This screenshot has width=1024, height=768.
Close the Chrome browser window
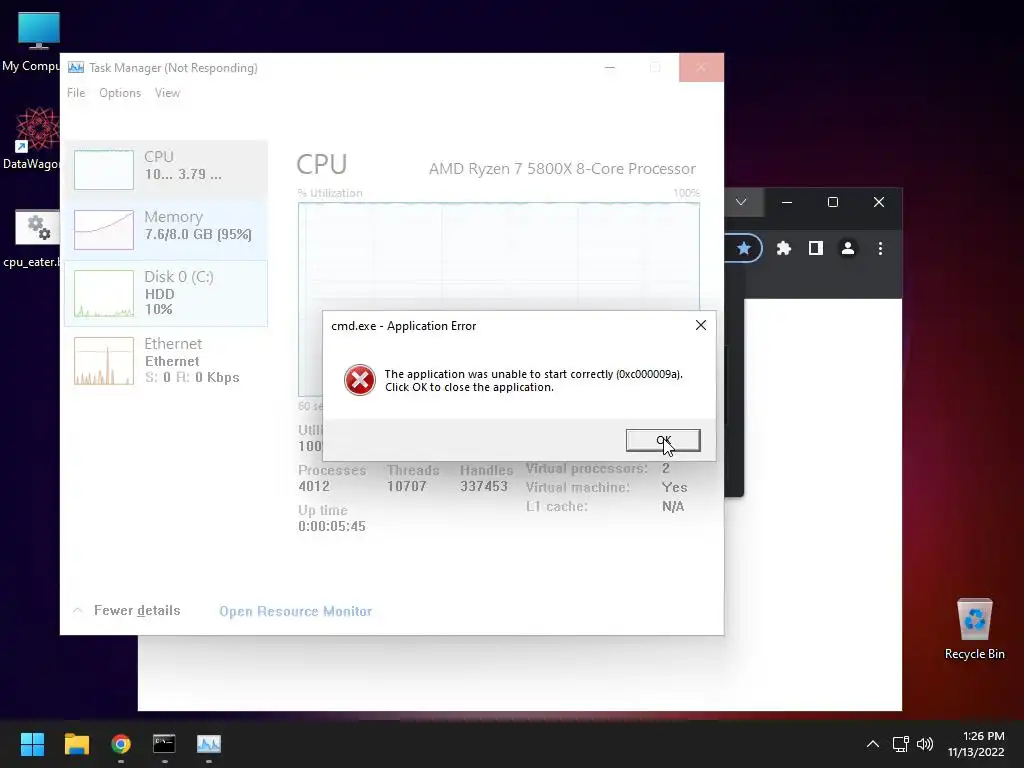(x=879, y=202)
